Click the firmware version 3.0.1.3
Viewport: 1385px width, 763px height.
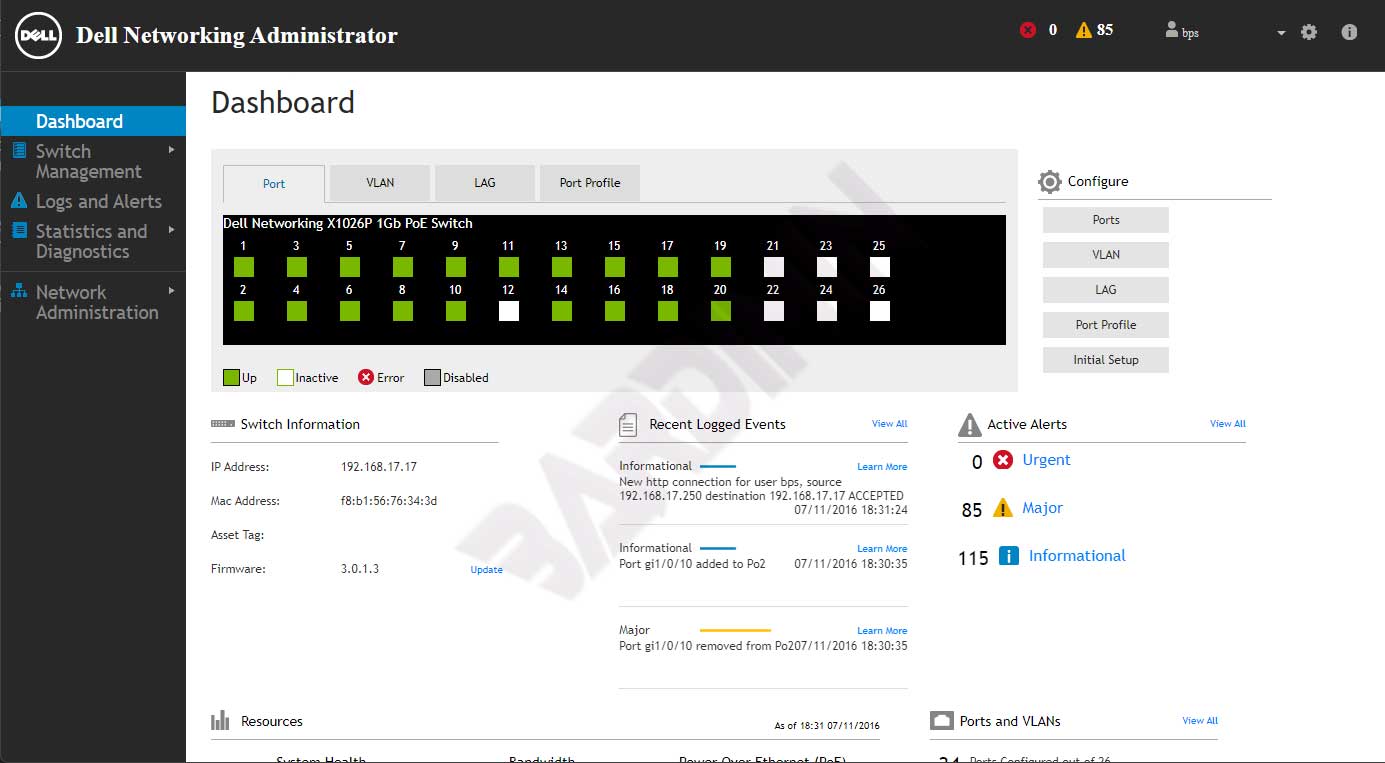[360, 569]
